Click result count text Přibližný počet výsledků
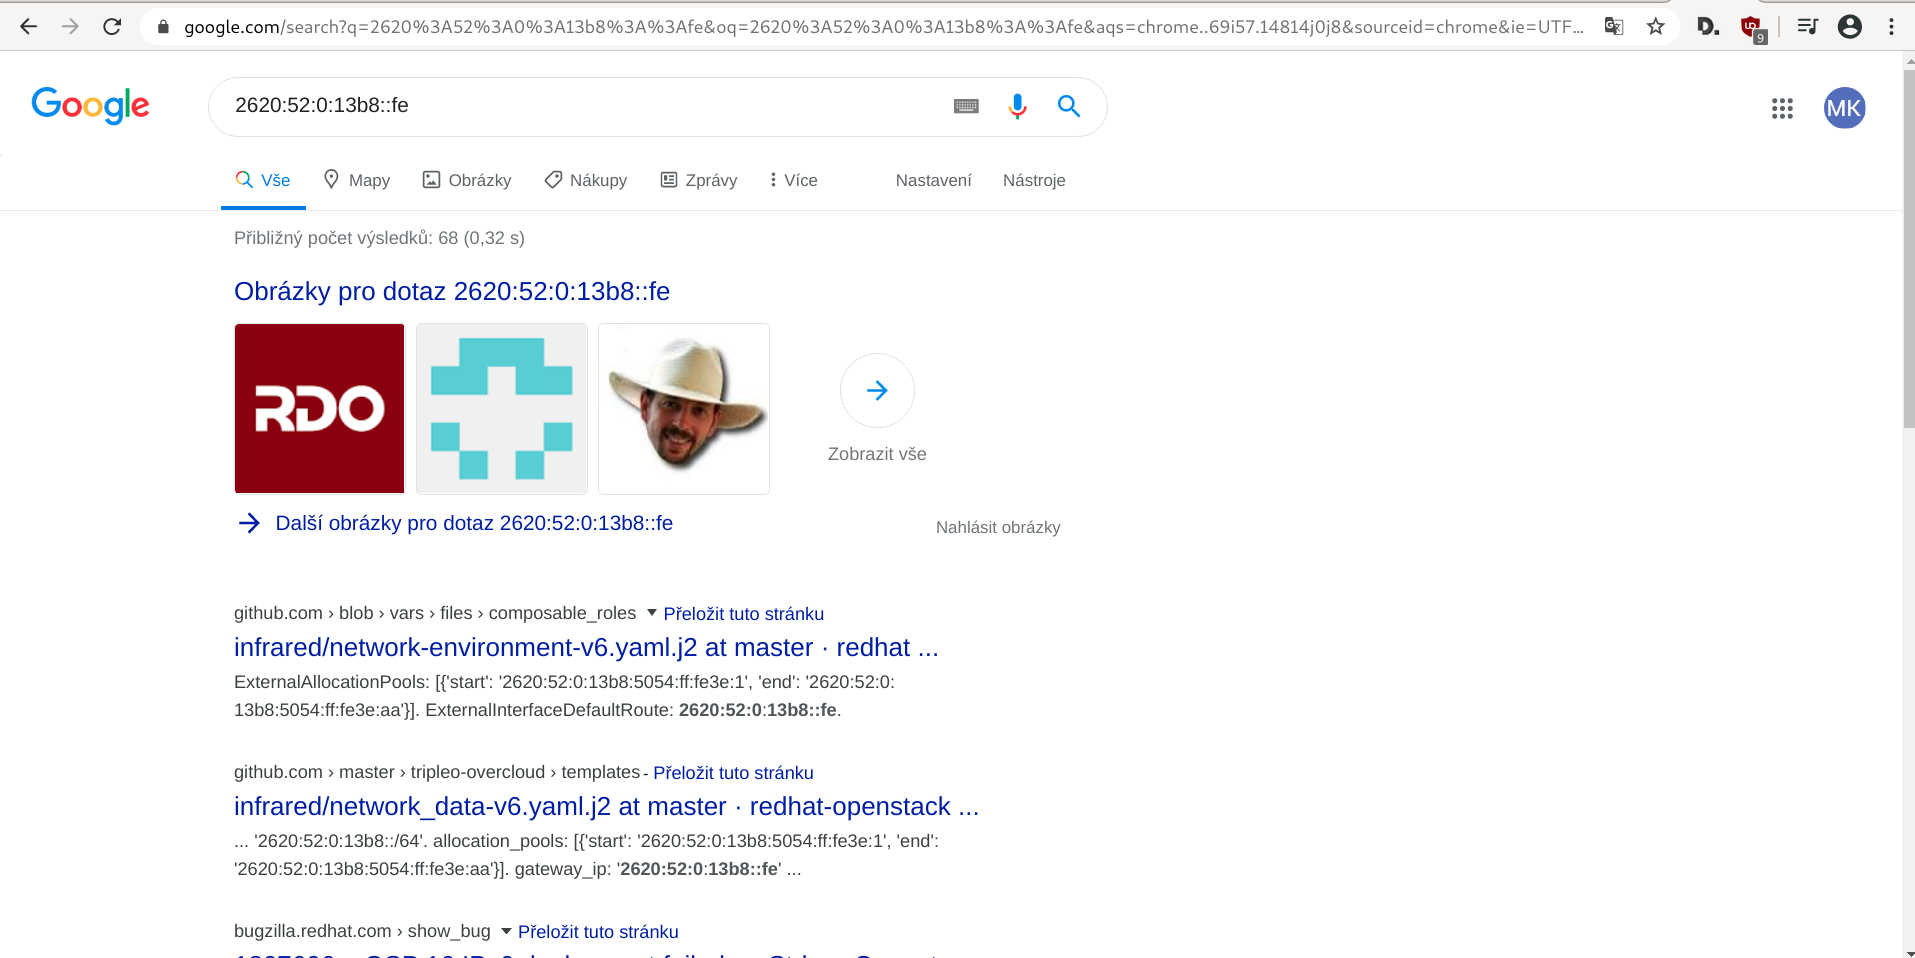This screenshot has width=1915, height=958. 379,238
